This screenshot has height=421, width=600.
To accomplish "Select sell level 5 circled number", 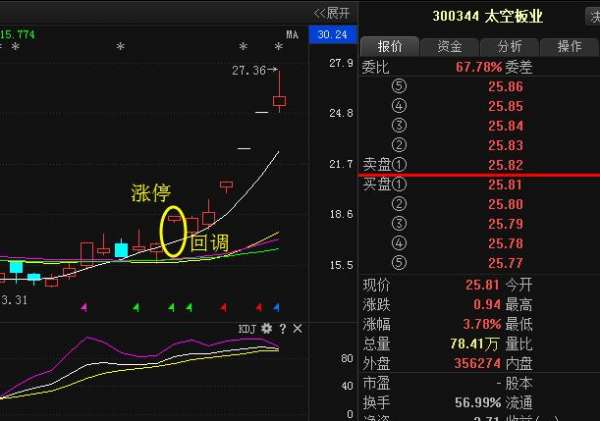I will point(400,87).
